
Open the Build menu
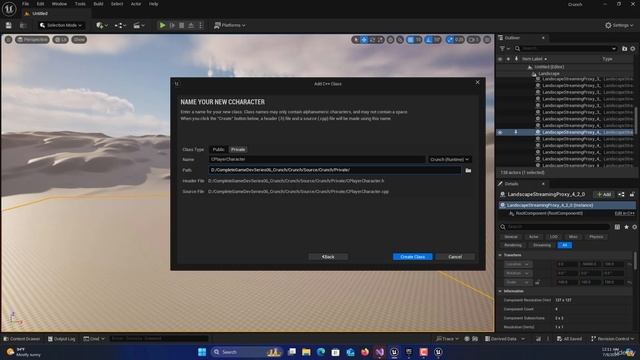click(x=98, y=4)
